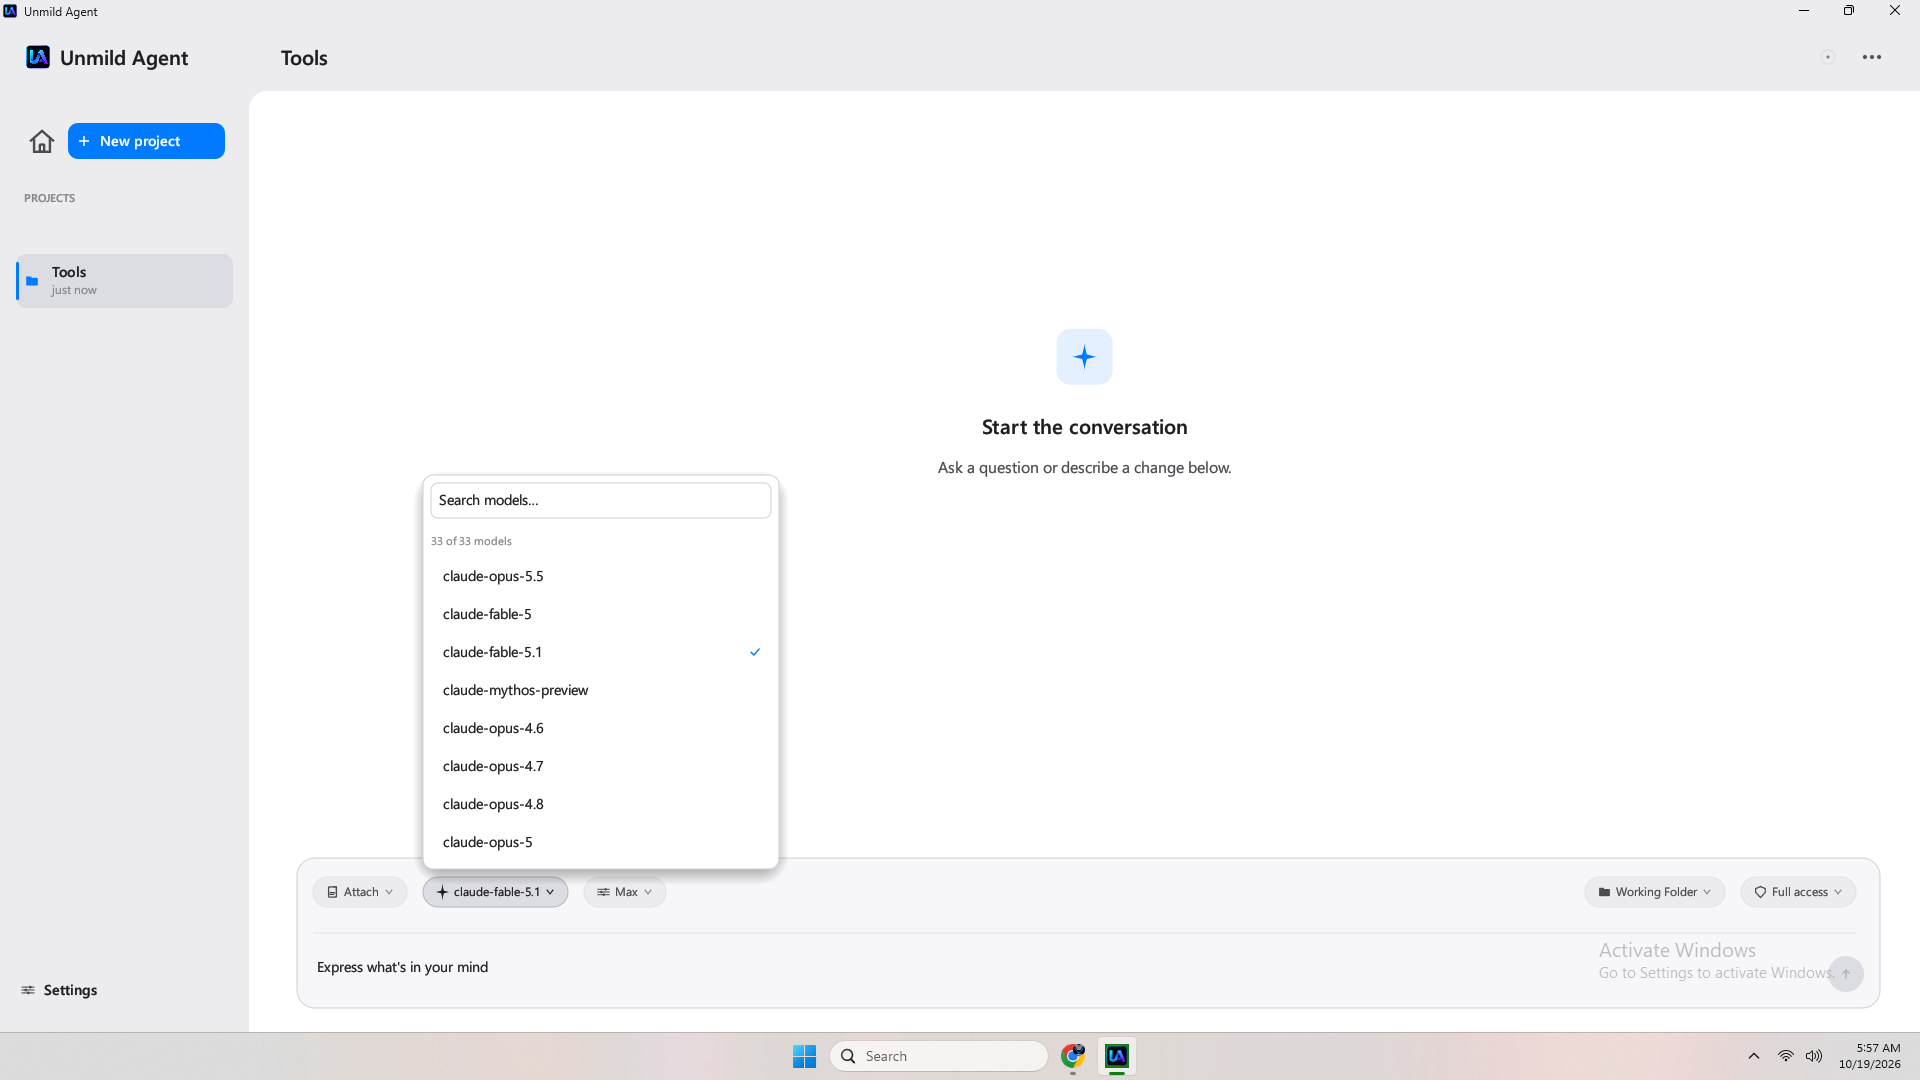Open the clock and date in taskbar
Screen dimensions: 1920x1080
1869,1056
